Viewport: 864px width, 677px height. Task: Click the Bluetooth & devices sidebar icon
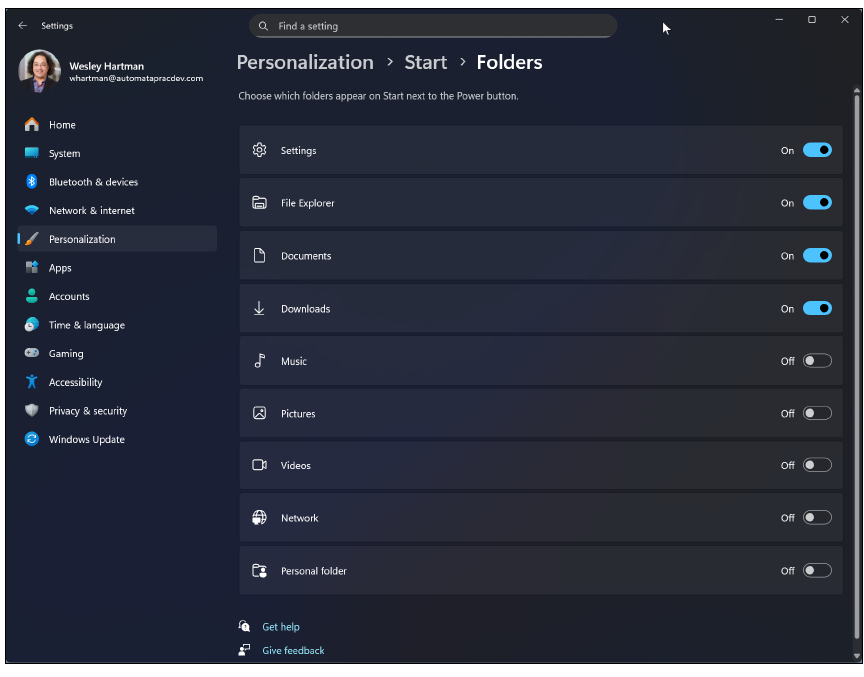pos(32,182)
